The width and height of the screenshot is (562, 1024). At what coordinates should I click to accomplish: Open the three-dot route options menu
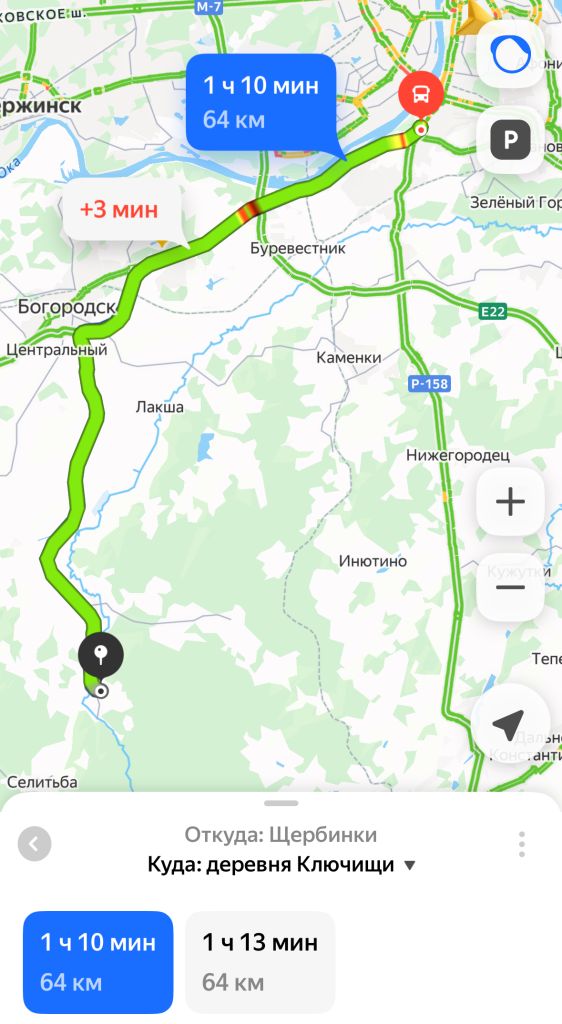[522, 844]
